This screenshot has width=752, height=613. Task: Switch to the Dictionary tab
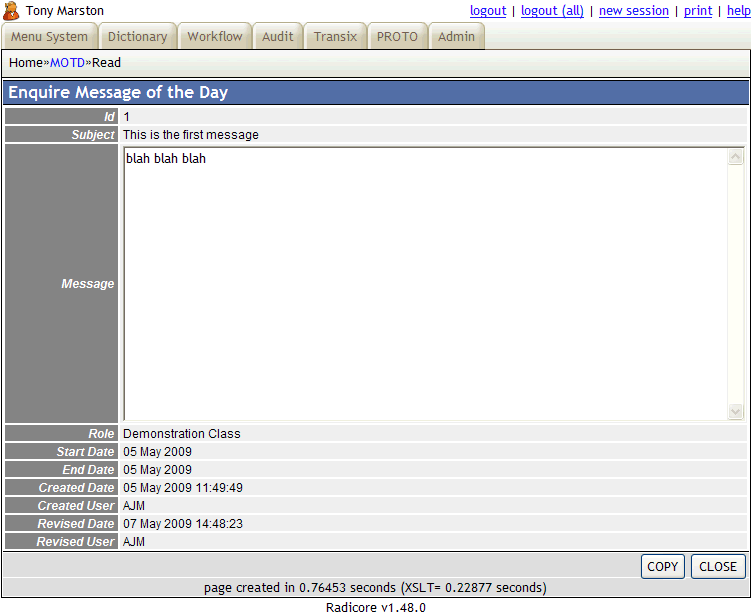click(138, 37)
